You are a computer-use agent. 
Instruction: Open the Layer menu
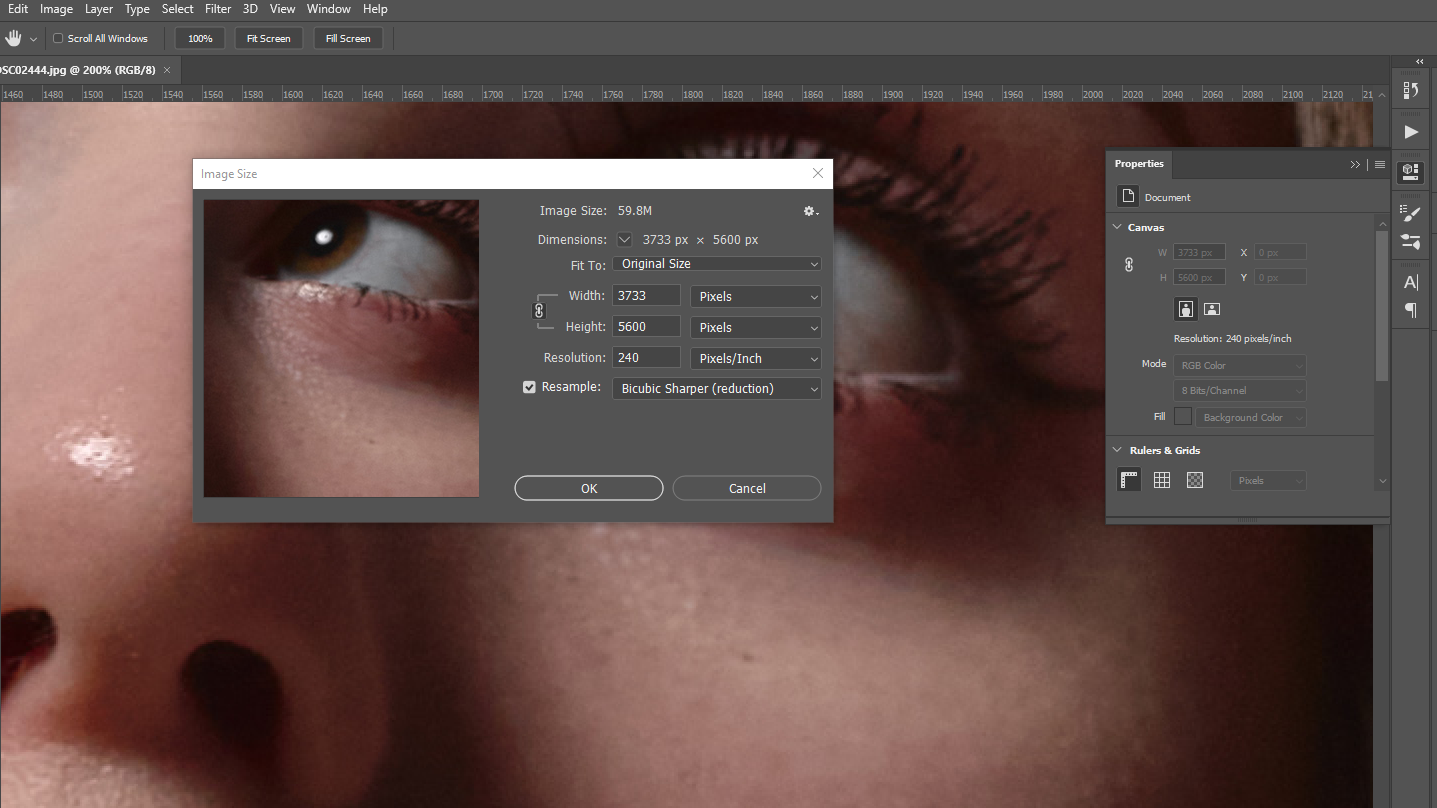pyautogui.click(x=99, y=9)
